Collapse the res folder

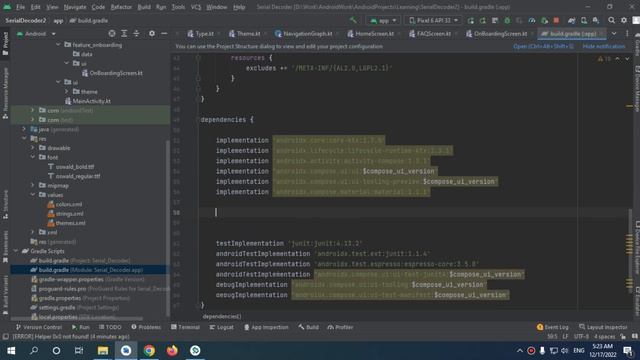pos(24,138)
